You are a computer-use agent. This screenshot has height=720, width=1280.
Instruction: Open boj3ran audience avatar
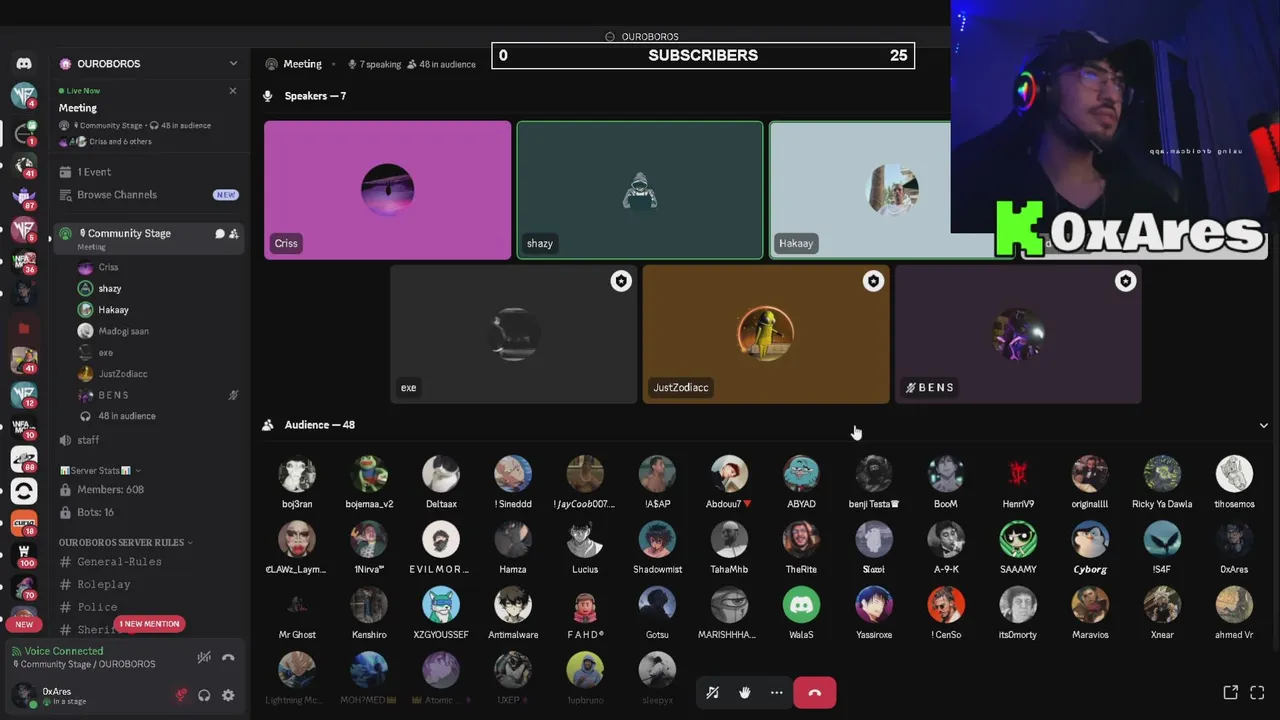[x=297, y=475]
